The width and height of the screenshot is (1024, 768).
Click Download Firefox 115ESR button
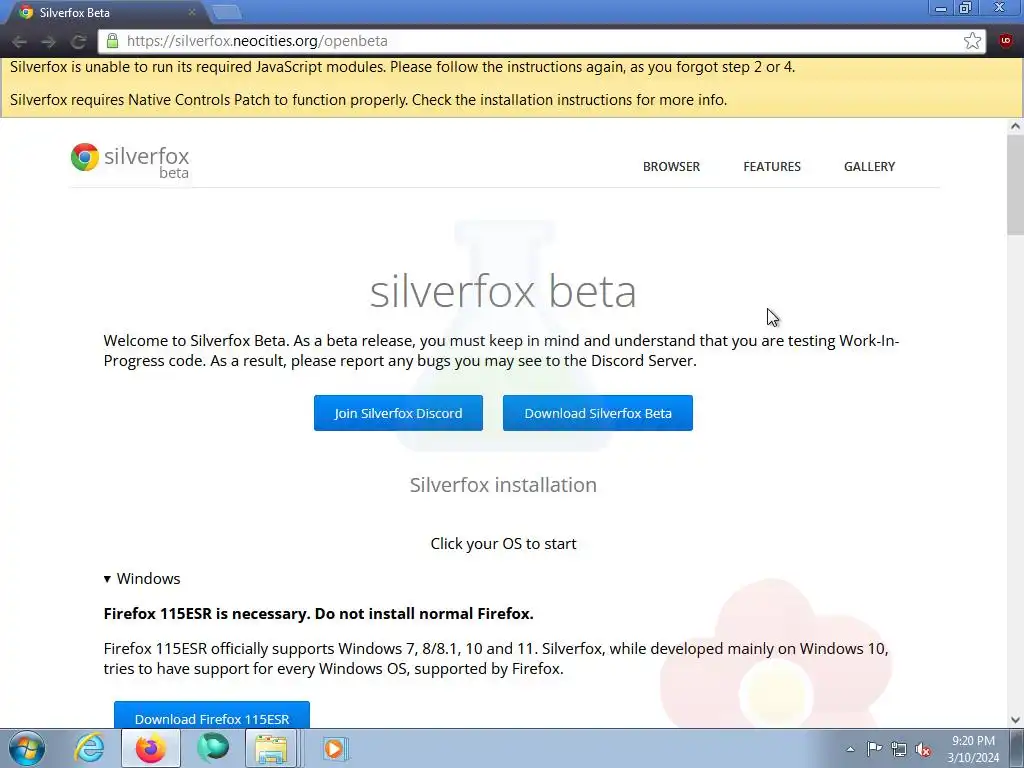click(x=212, y=715)
